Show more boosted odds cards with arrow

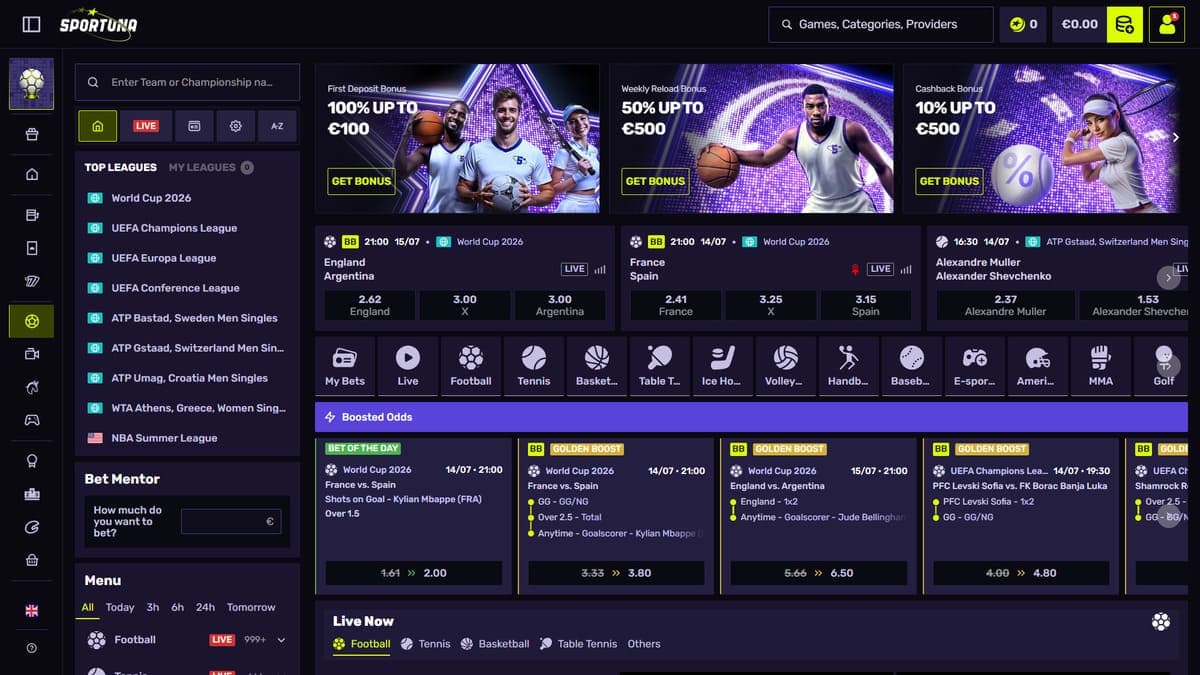[1169, 516]
